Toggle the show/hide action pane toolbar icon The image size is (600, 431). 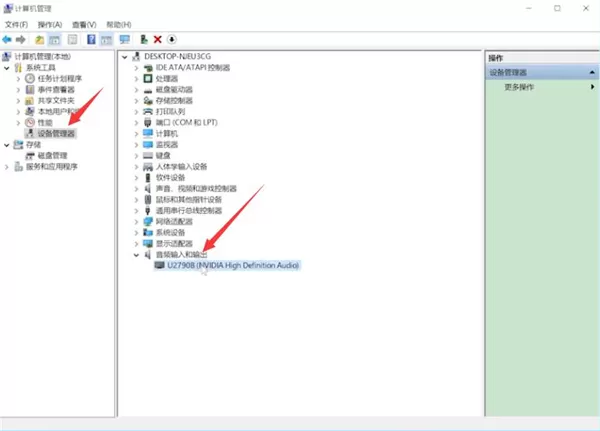pyautogui.click(x=106, y=39)
